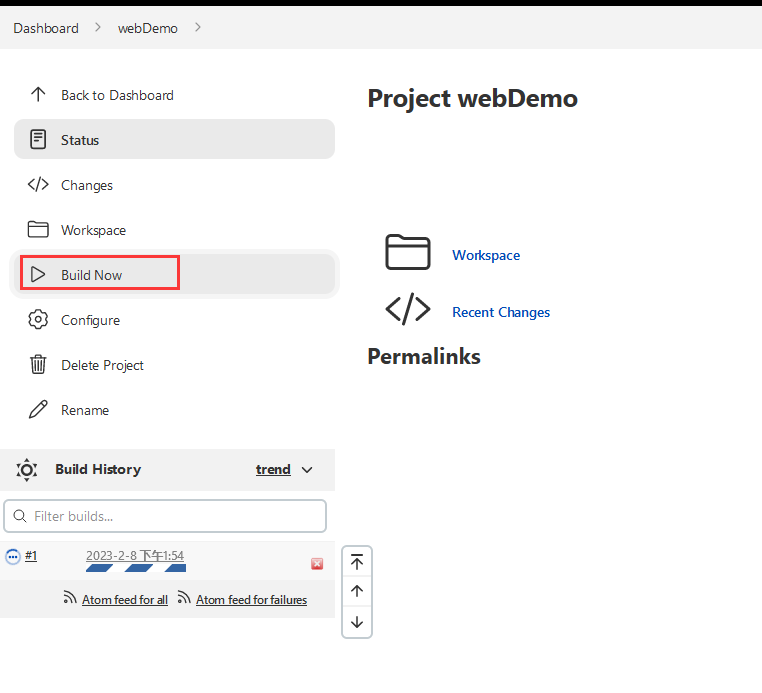Open Atom feed for failures link

(251, 600)
